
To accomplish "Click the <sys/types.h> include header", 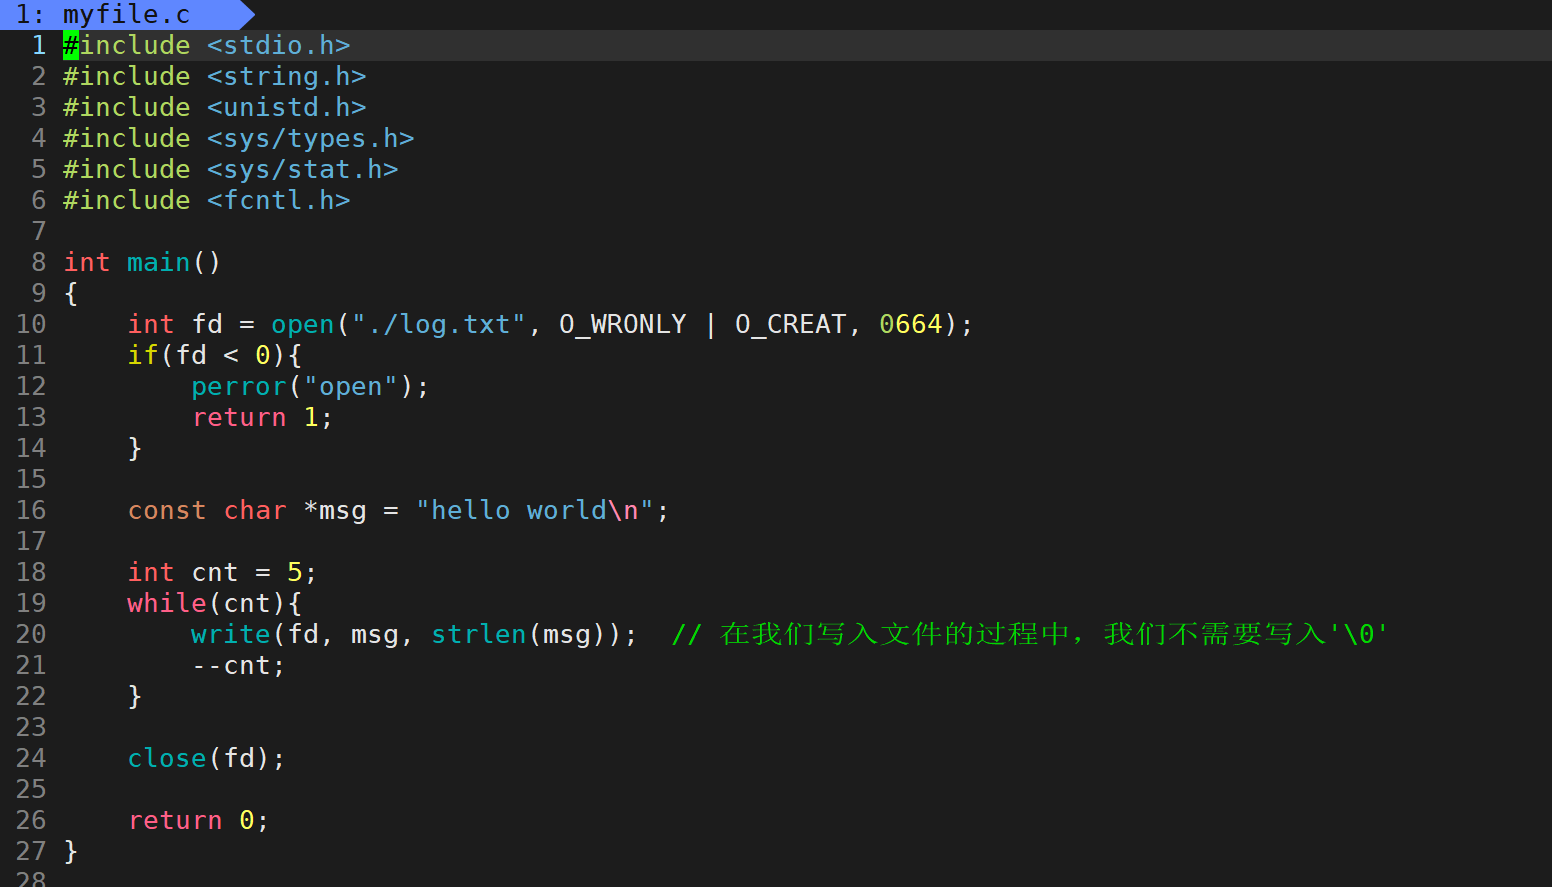I will [x=311, y=138].
